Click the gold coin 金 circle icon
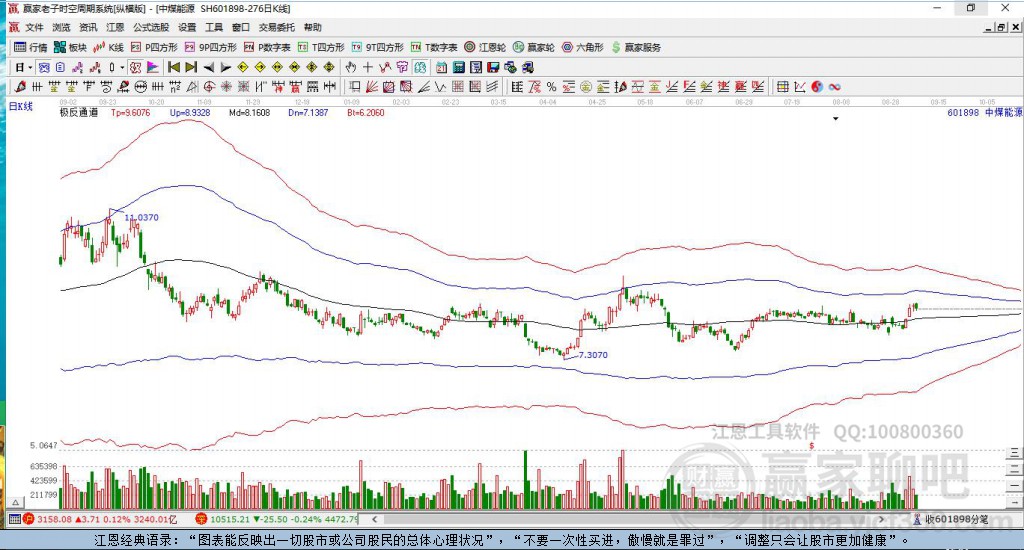Screen dimensions: 1024x550 pos(586,87)
